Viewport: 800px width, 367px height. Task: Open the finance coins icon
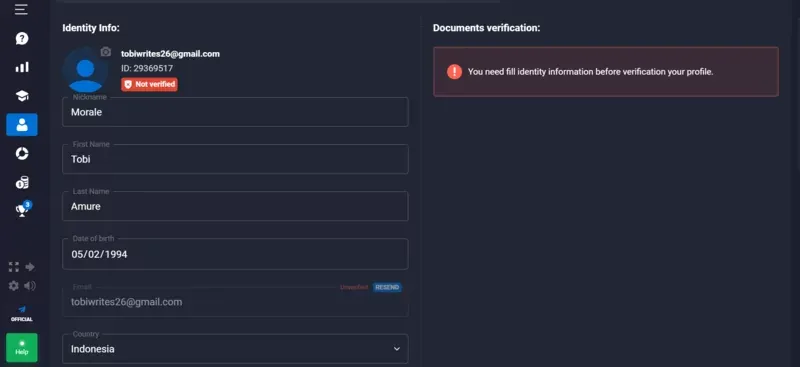pos(22,183)
